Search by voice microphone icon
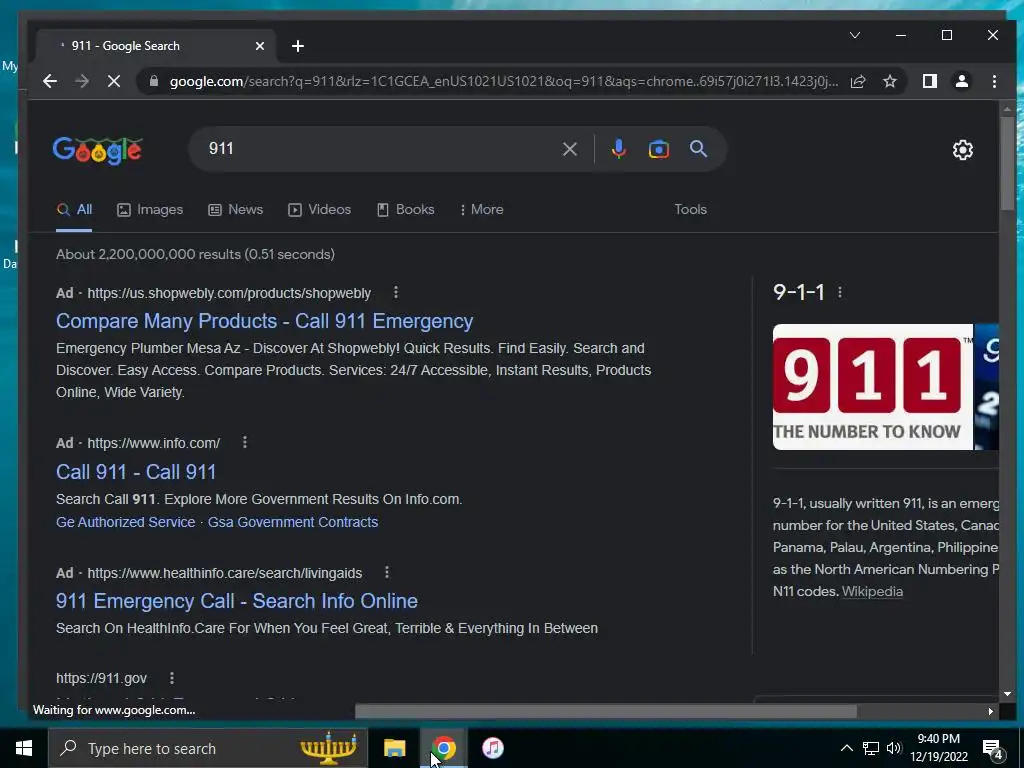Image resolution: width=1024 pixels, height=768 pixels. coord(618,149)
